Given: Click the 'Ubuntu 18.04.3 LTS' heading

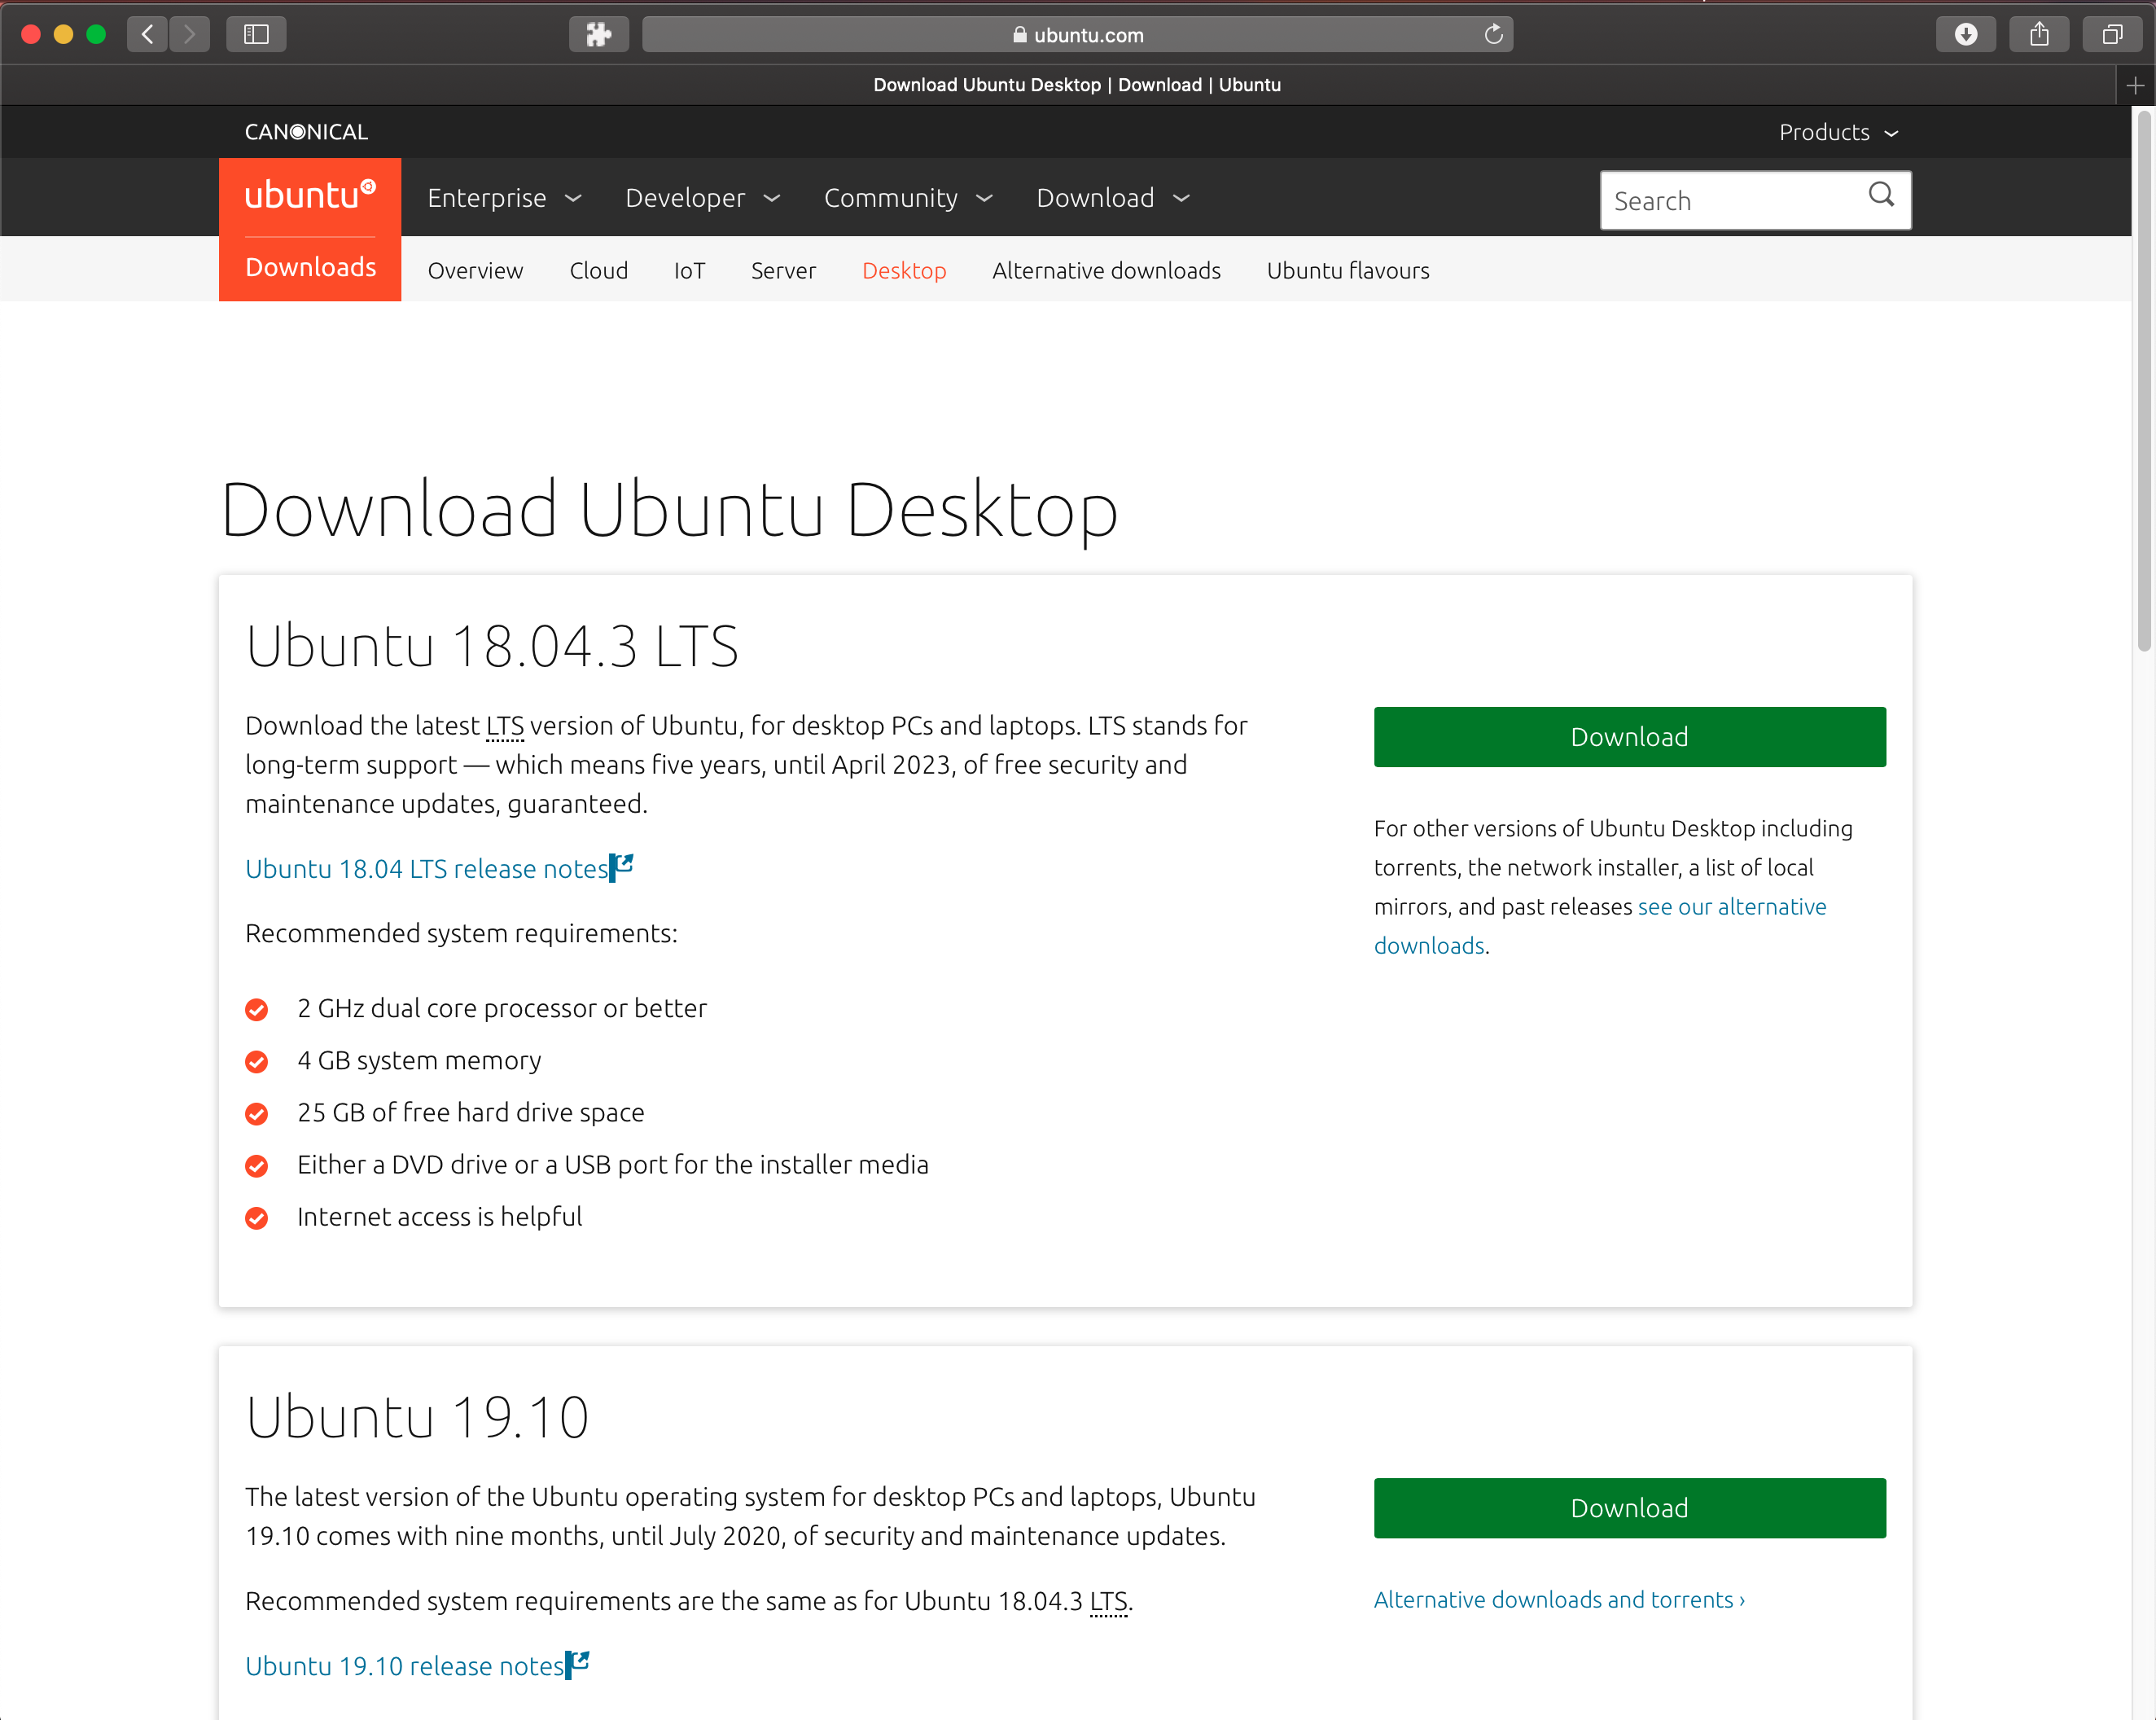Looking at the screenshot, I should (x=492, y=645).
